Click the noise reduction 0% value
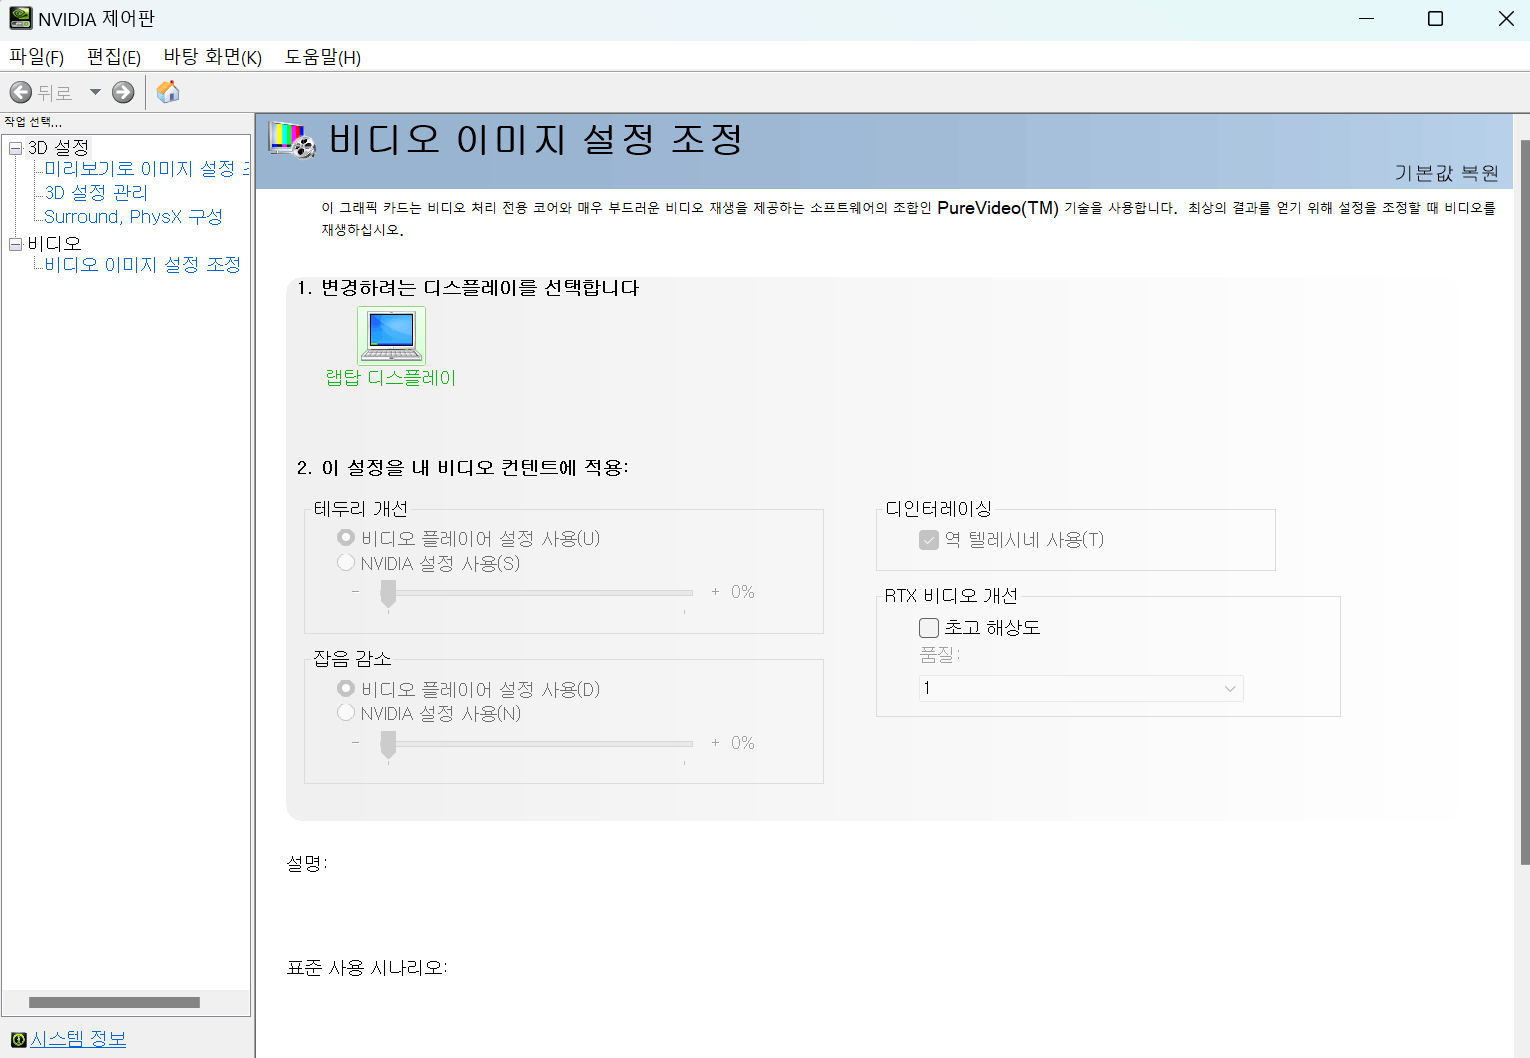Screen dimensions: 1530x1058 pos(743,743)
